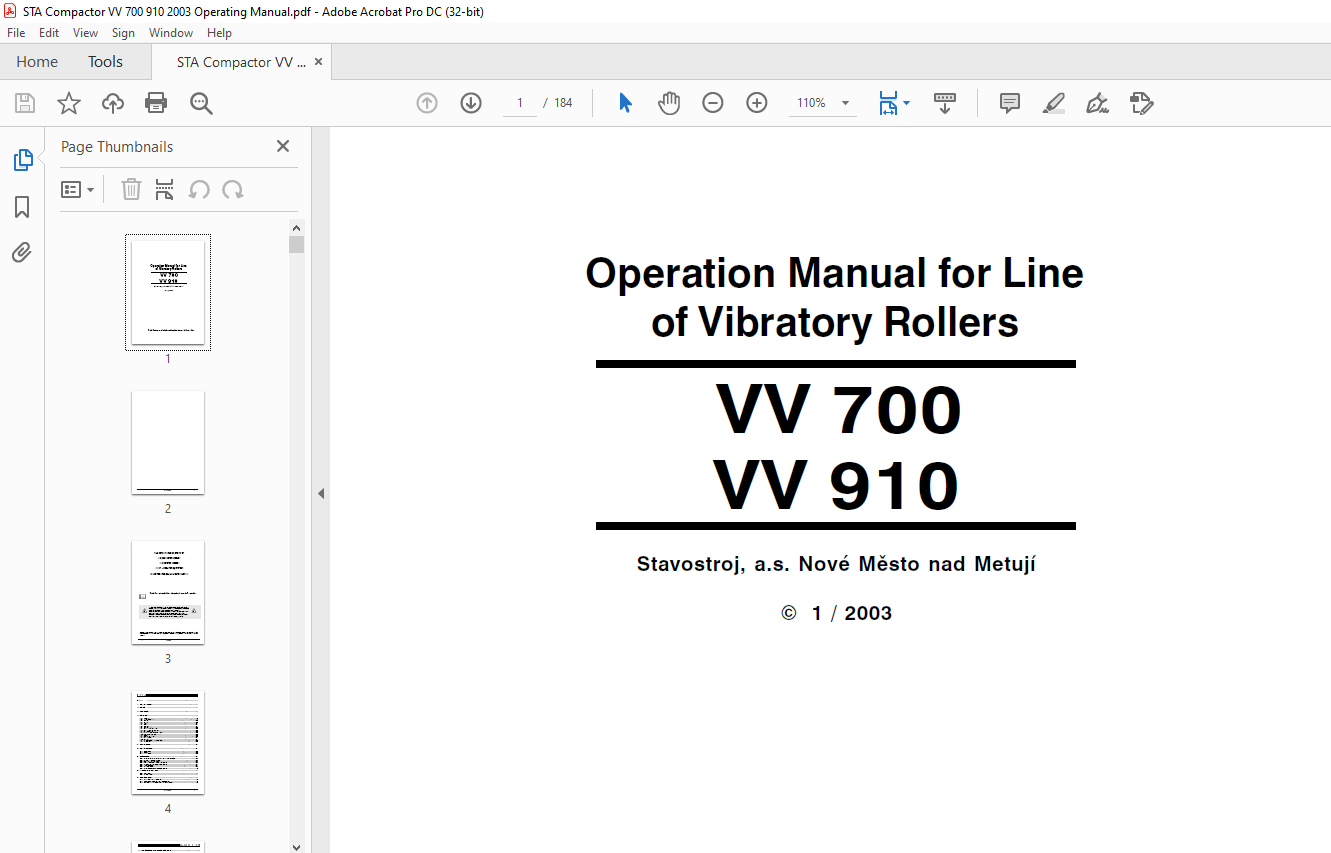Screen dimensions: 1331x853
Task: Select the STA Compactor VV document tab
Action: coord(240,62)
